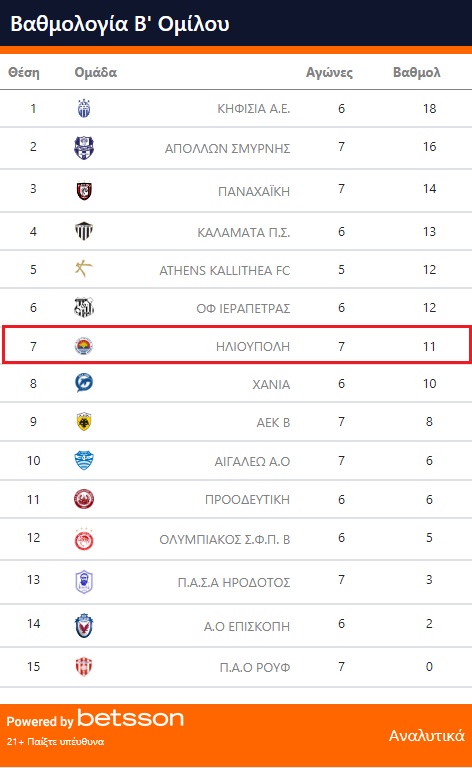Click the ΚΑΛΑΜΑΤΑ Π.Σ. striped shield icon
This screenshot has height=768, width=472.
pyautogui.click(x=84, y=231)
